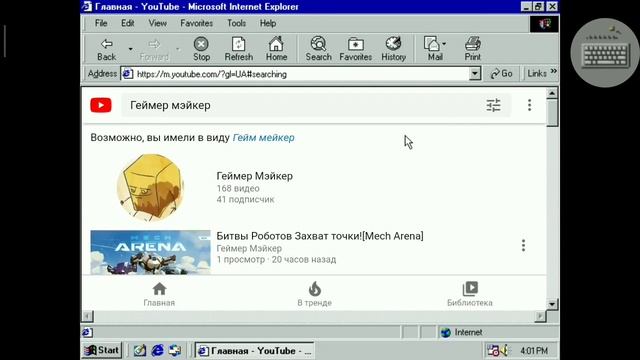Click the quick launch icon right of Internet Explorer
640x360 pixels.
(175, 350)
